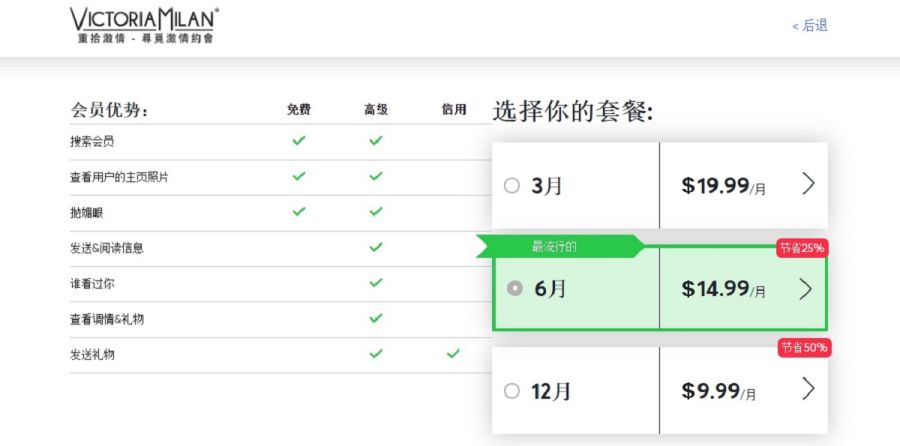
Task: Click the 后退 back link
Action: (810, 25)
